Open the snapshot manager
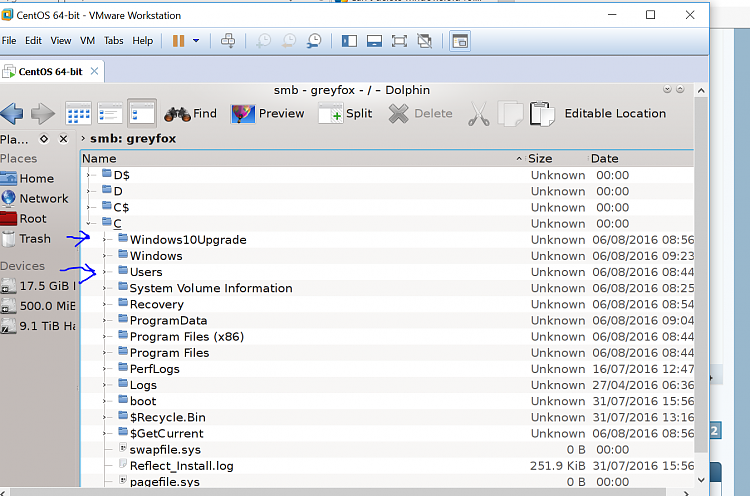The image size is (750, 496). click(x=314, y=41)
